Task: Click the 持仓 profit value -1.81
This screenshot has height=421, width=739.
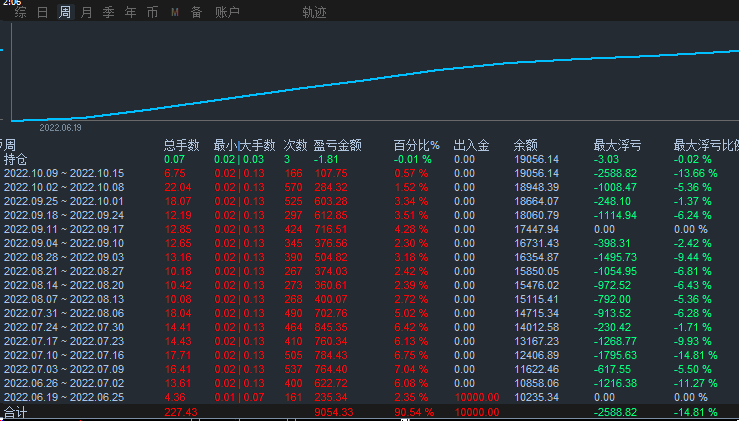Action: (x=326, y=159)
